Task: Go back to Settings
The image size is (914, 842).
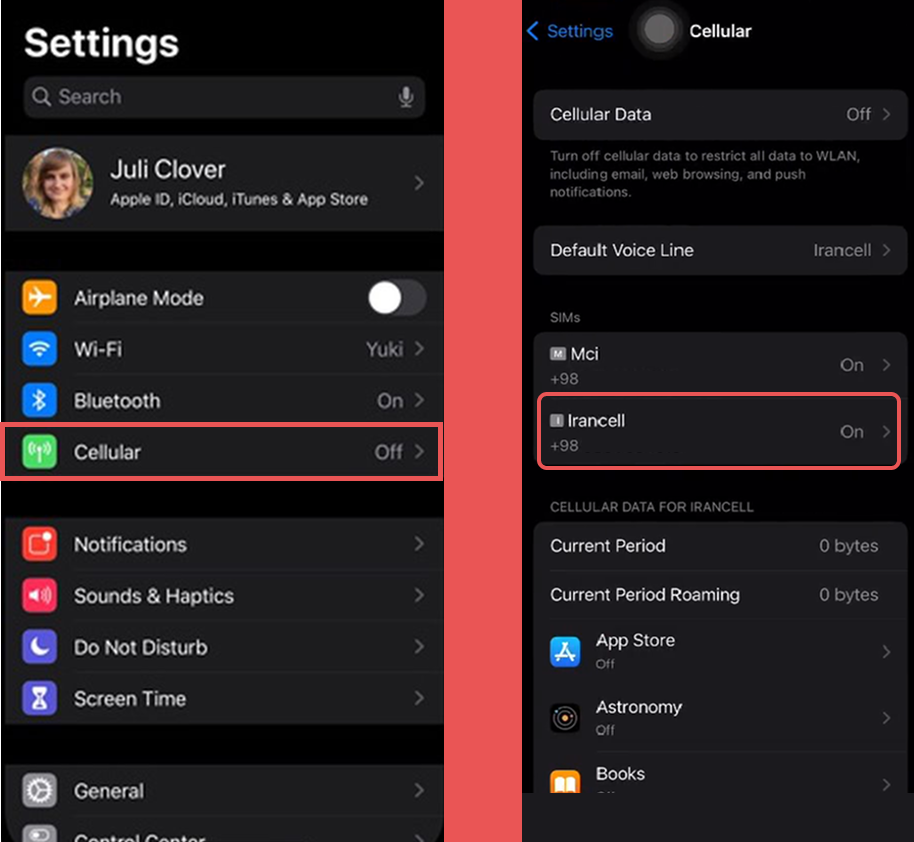Action: [570, 31]
